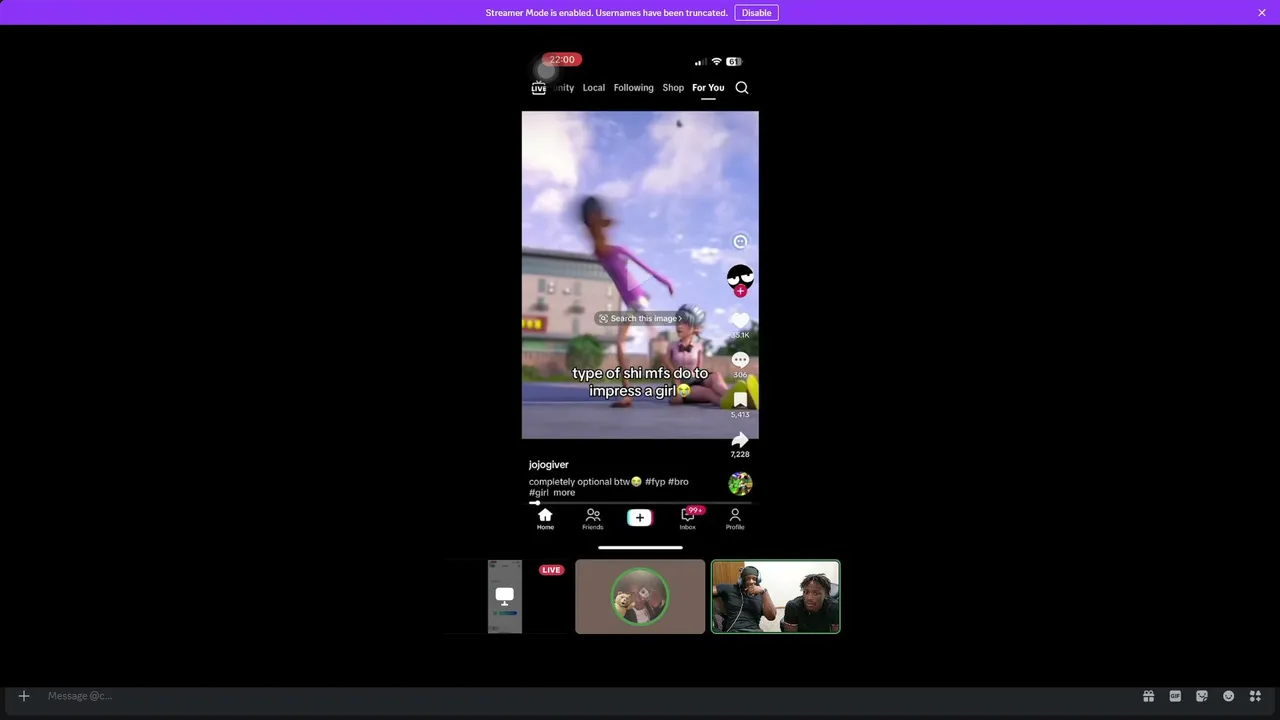Send a gift from chat bar

[x=1148, y=696]
